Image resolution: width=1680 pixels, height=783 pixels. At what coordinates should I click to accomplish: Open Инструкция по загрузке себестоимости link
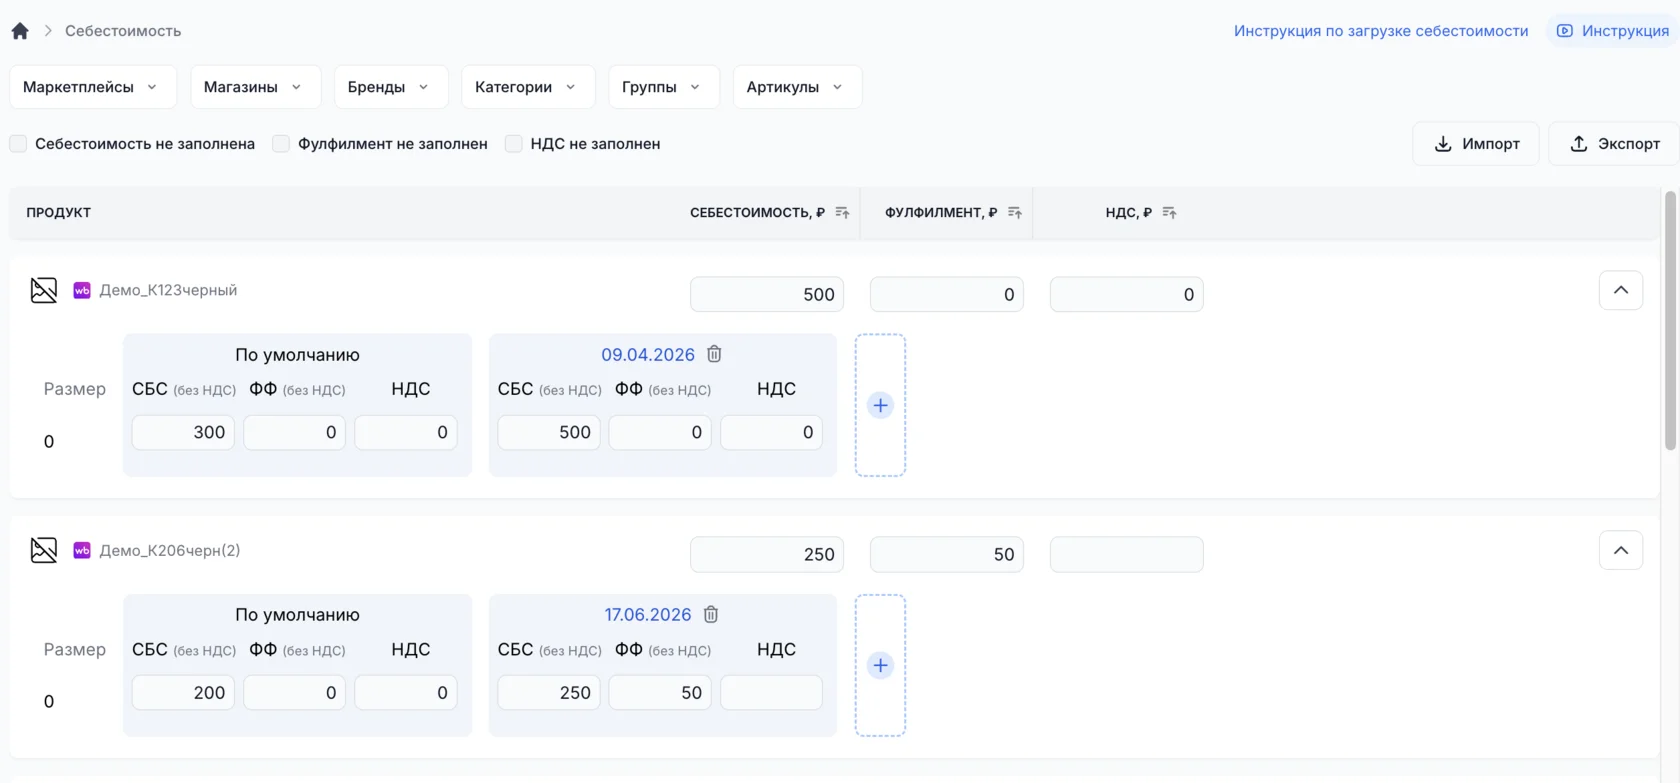(1381, 31)
